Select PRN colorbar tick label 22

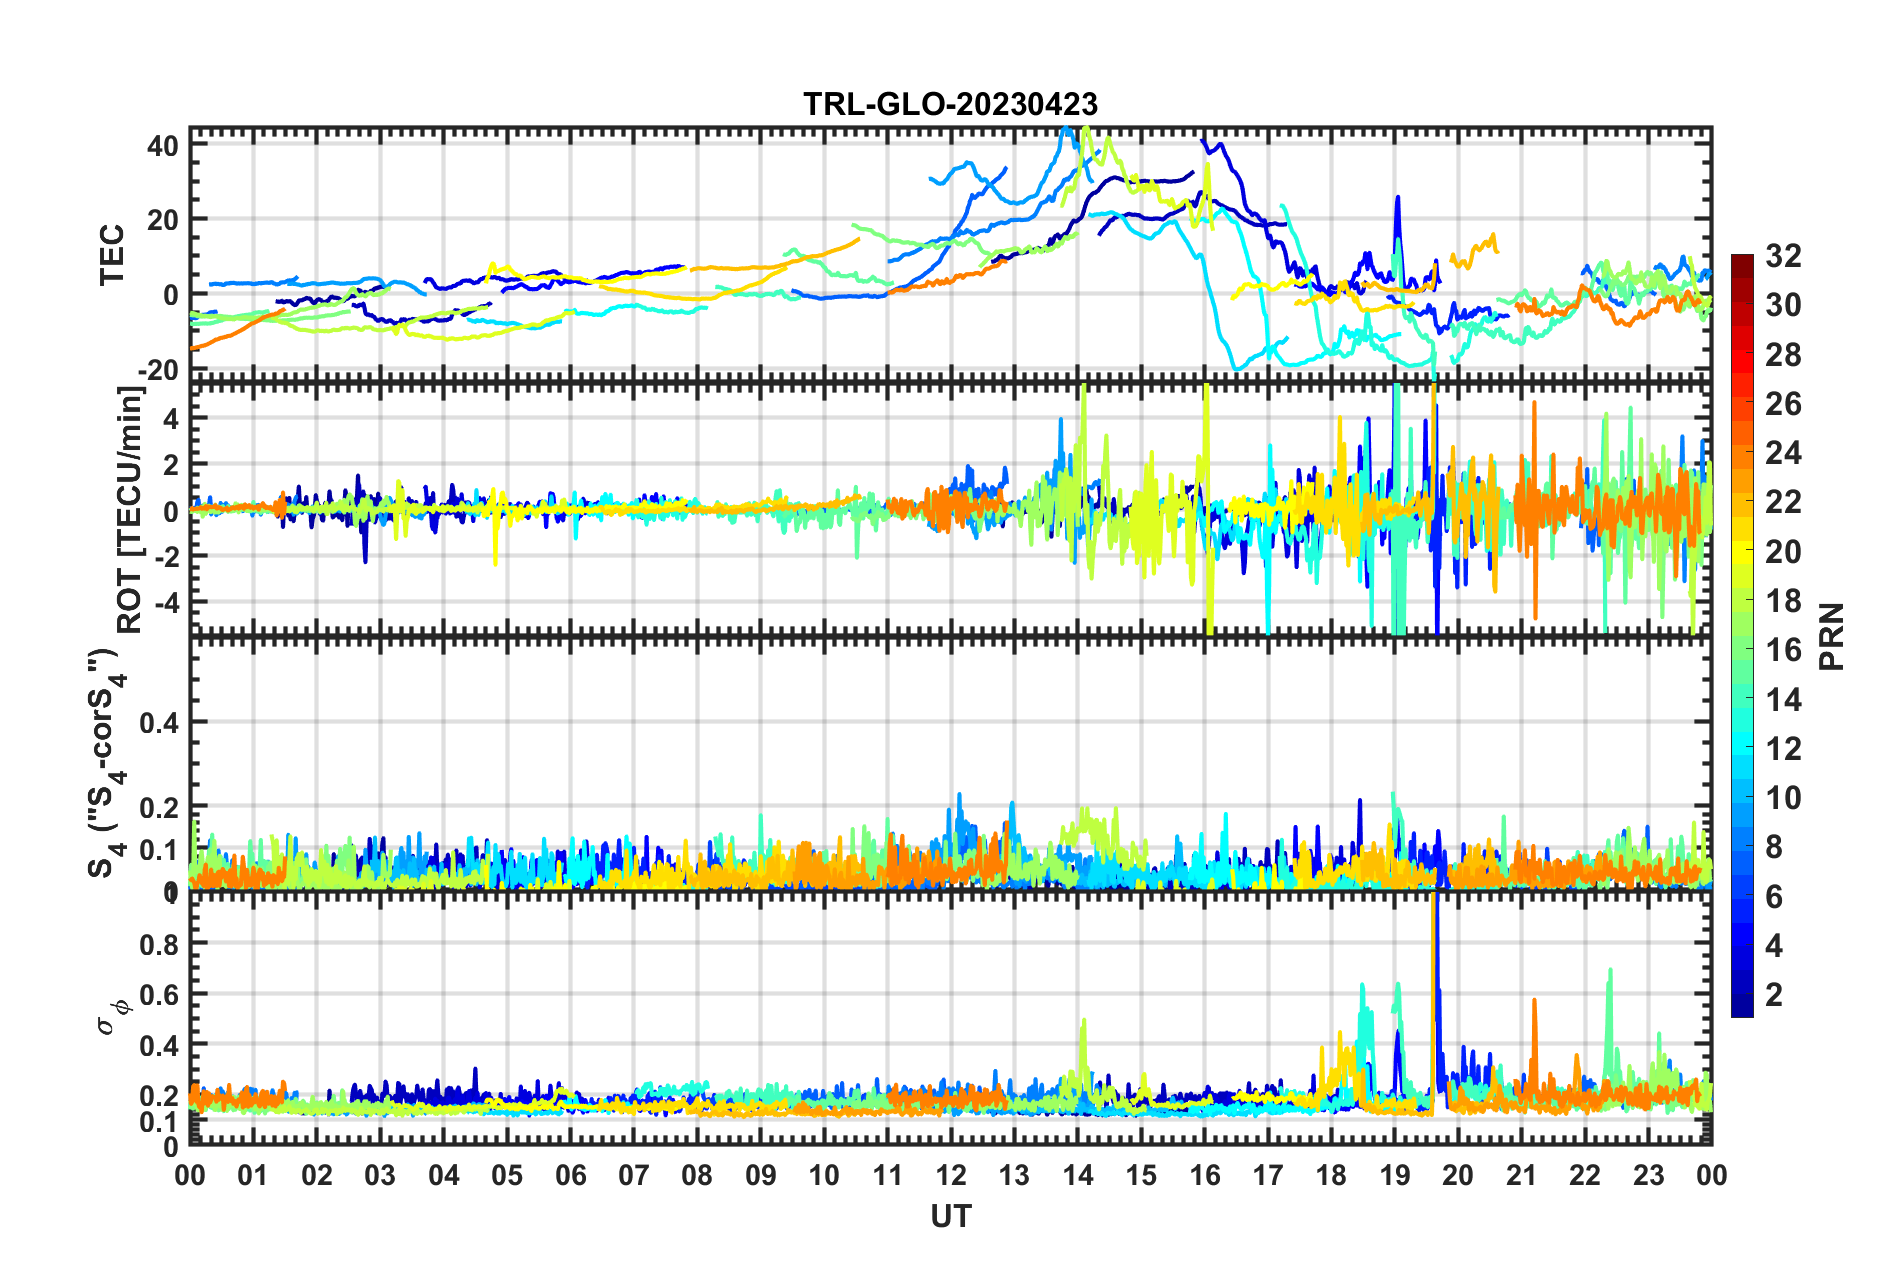1783,502
